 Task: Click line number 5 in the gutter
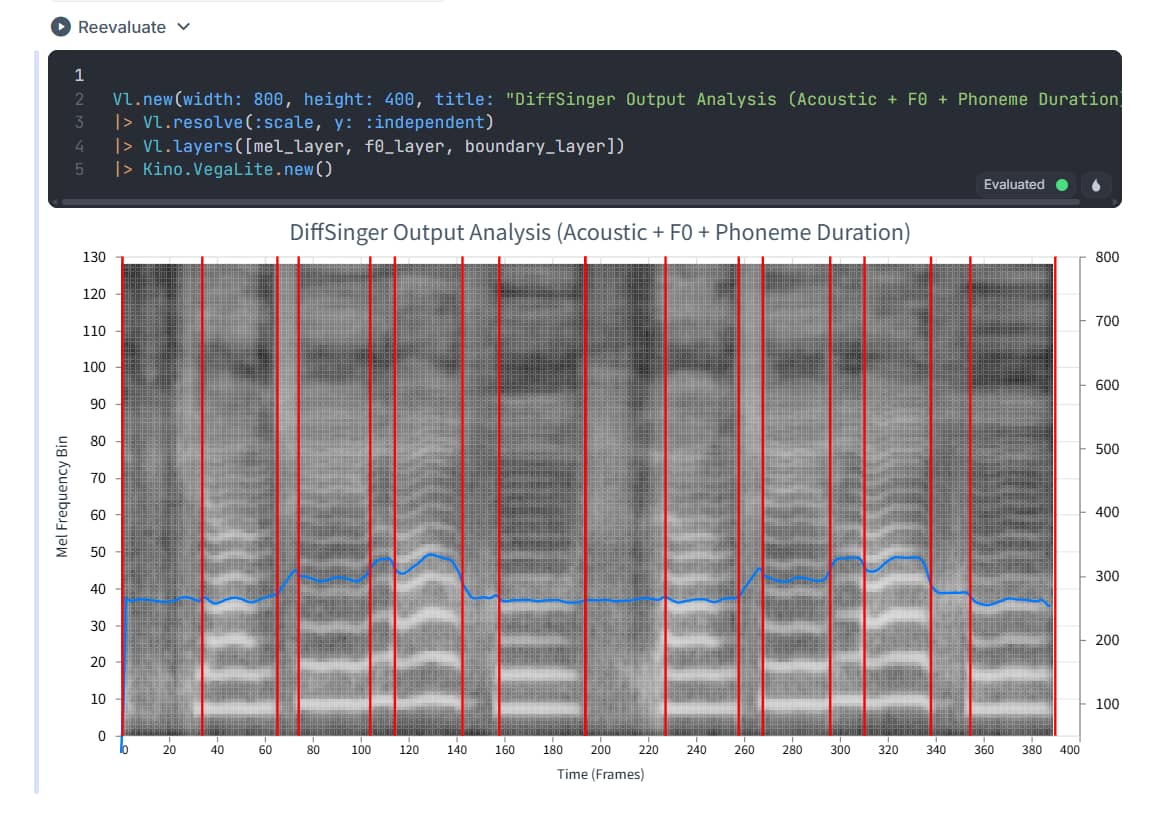(x=79, y=169)
